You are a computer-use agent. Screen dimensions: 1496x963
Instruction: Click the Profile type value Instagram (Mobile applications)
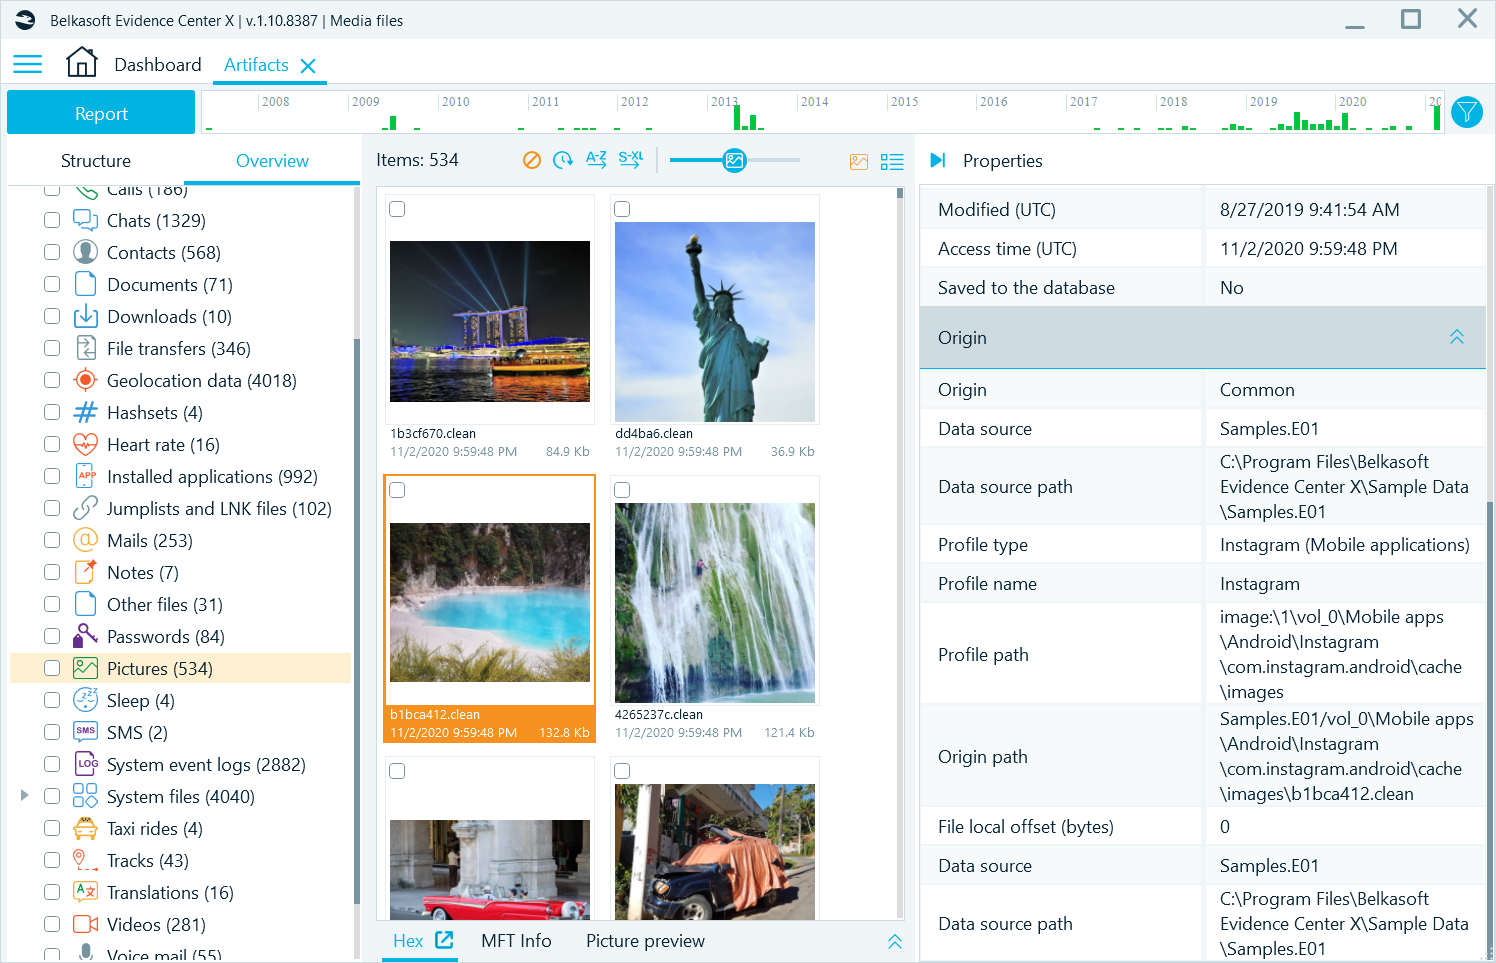(x=1344, y=545)
